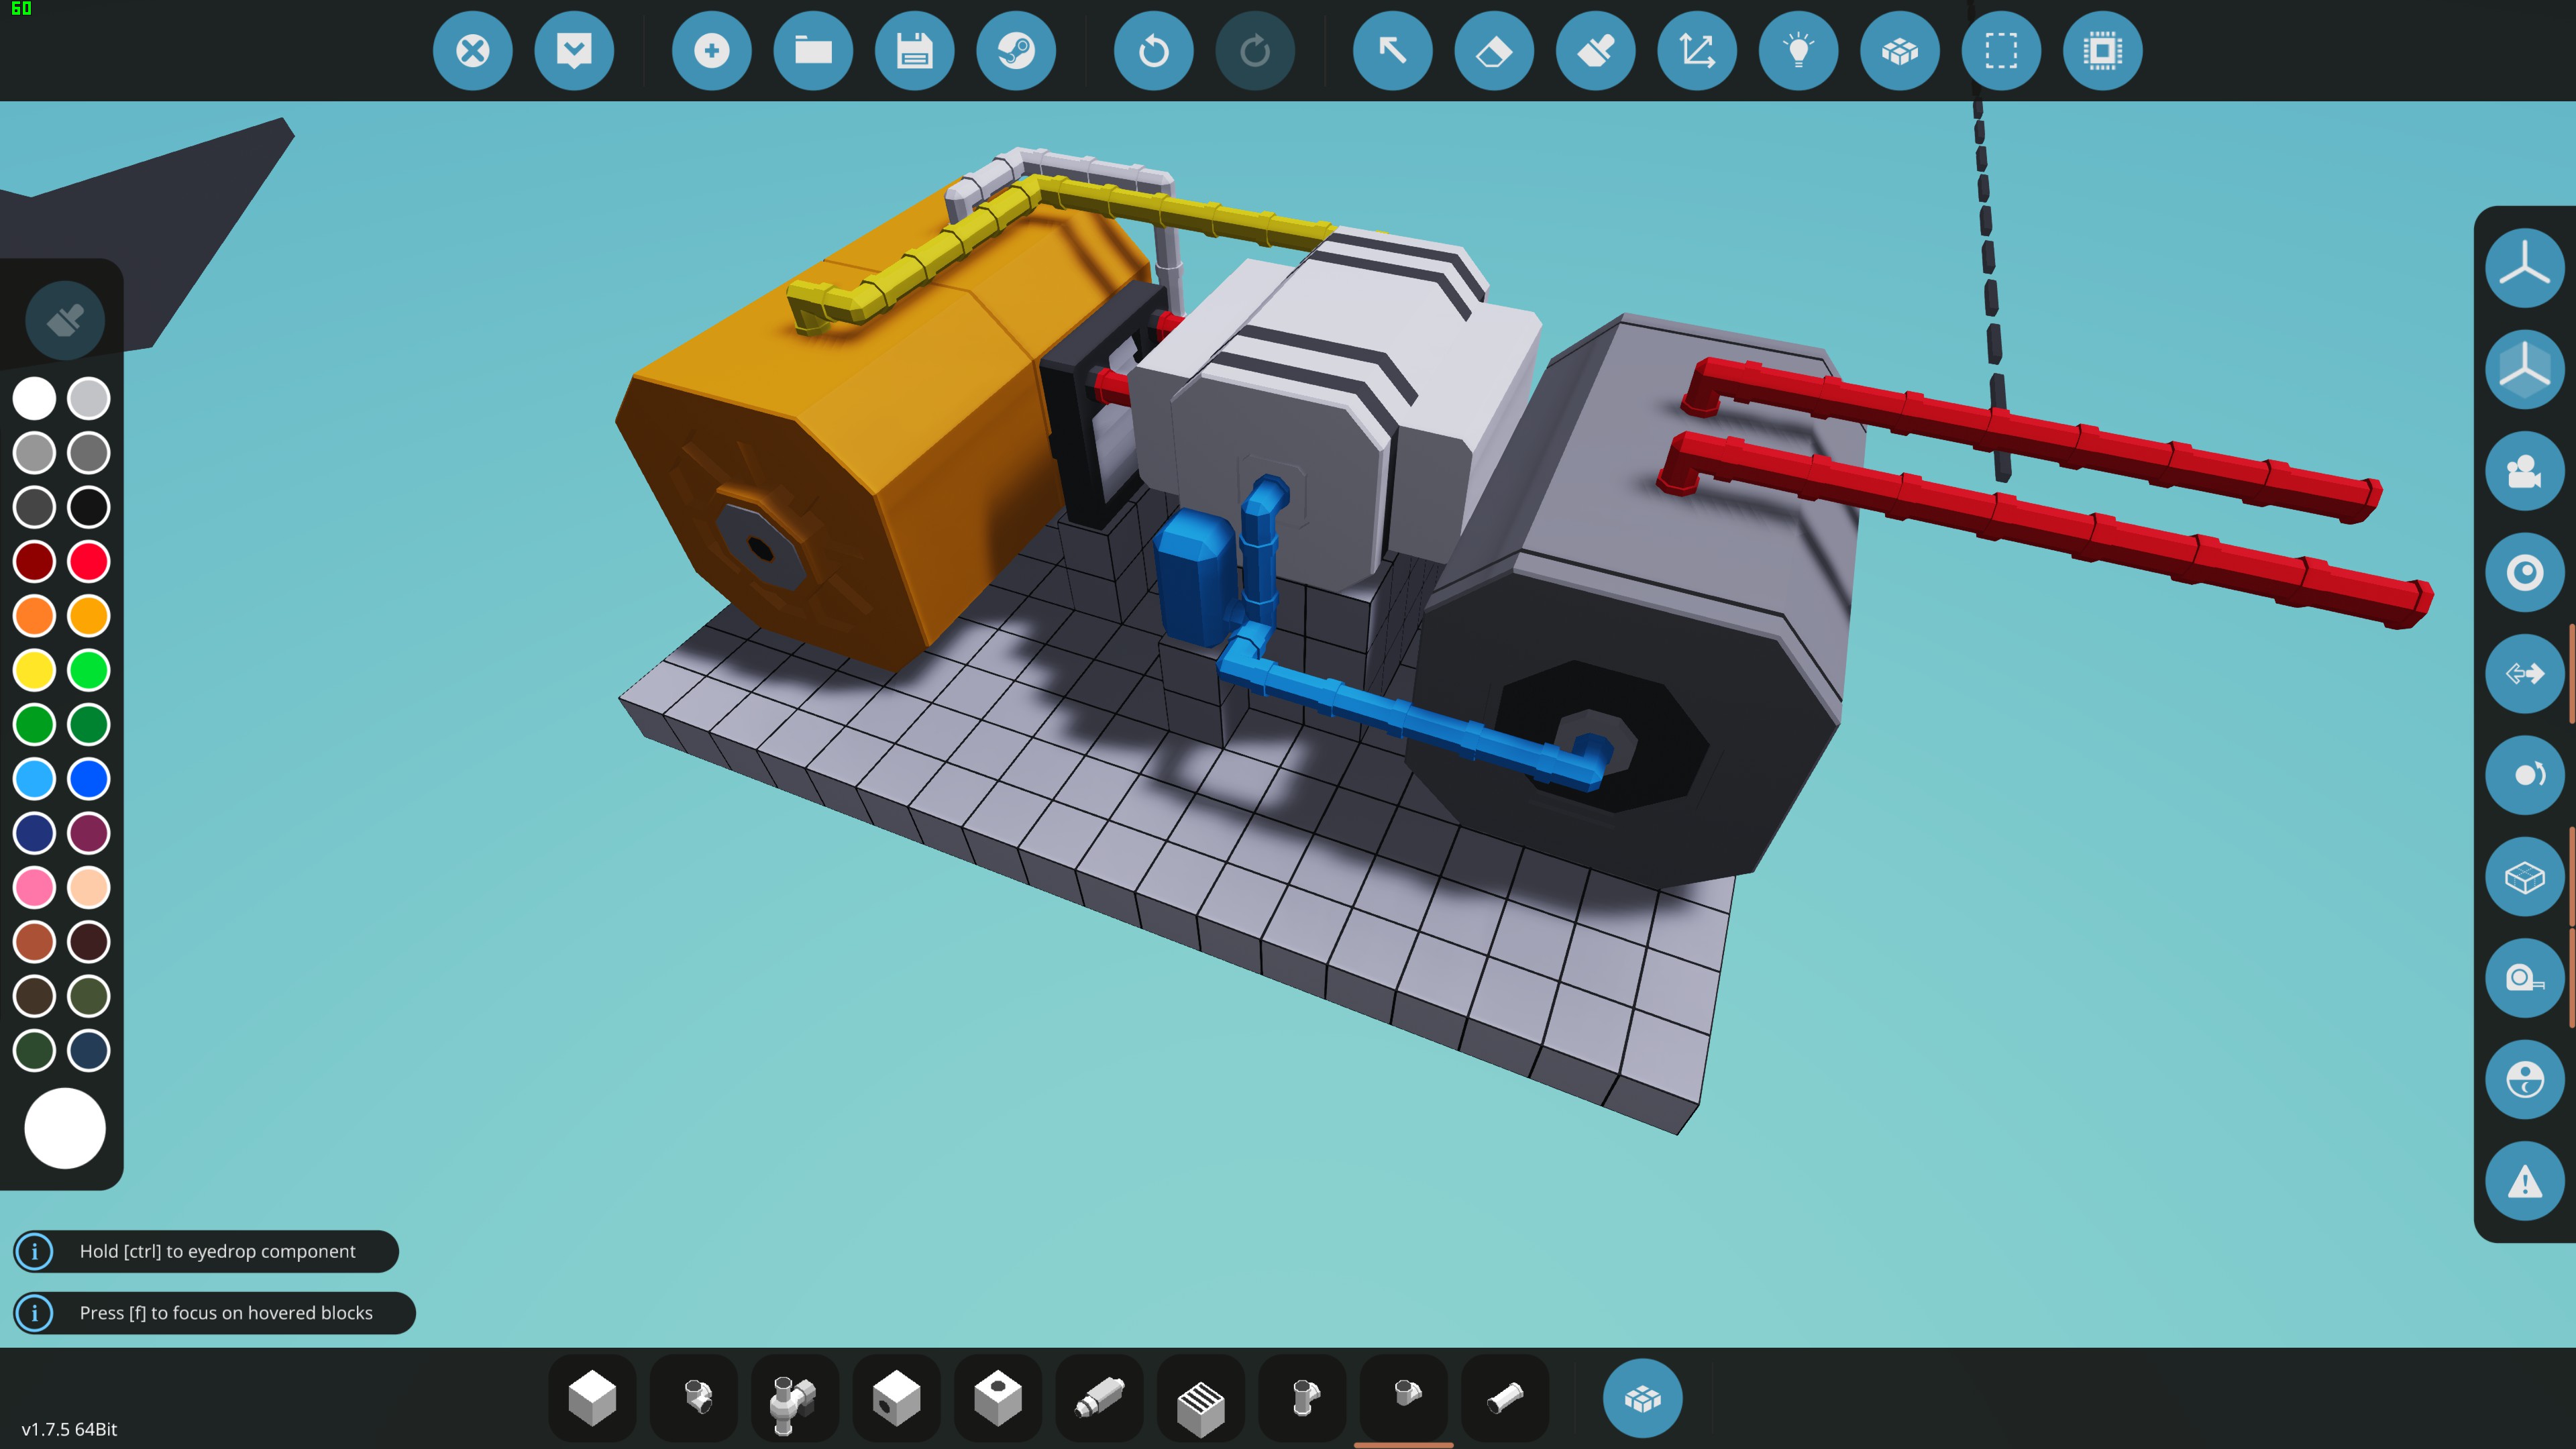Toggle the camera view button on the right panel
The image size is (2576, 1449).
(2524, 471)
